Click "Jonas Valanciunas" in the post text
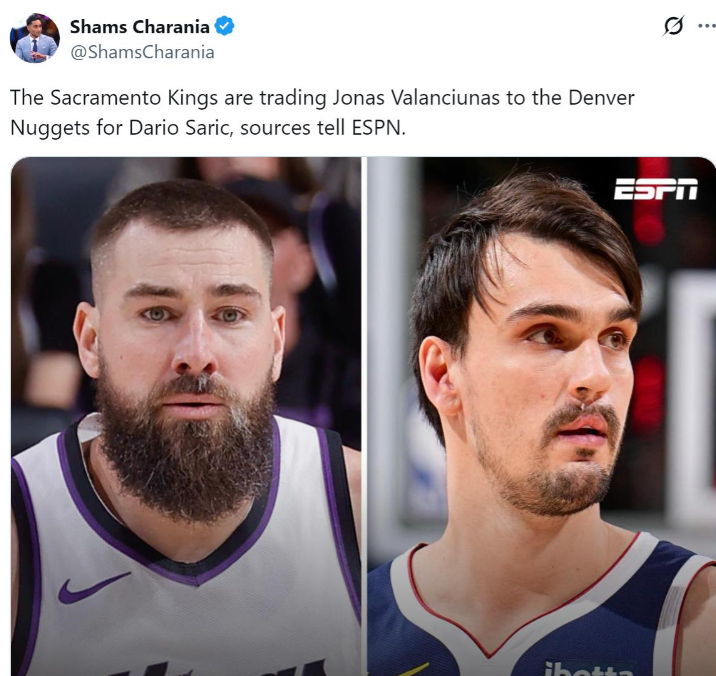 pyautogui.click(x=416, y=98)
